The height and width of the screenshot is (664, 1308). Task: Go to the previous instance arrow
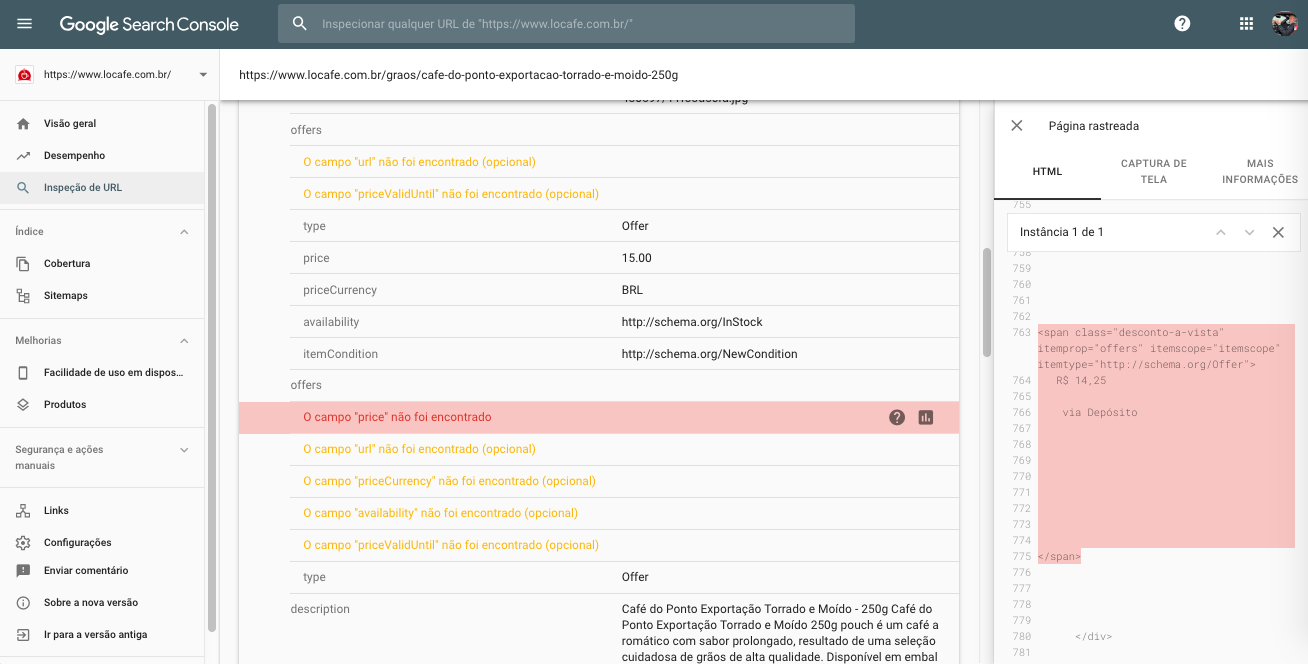pos(1221,232)
